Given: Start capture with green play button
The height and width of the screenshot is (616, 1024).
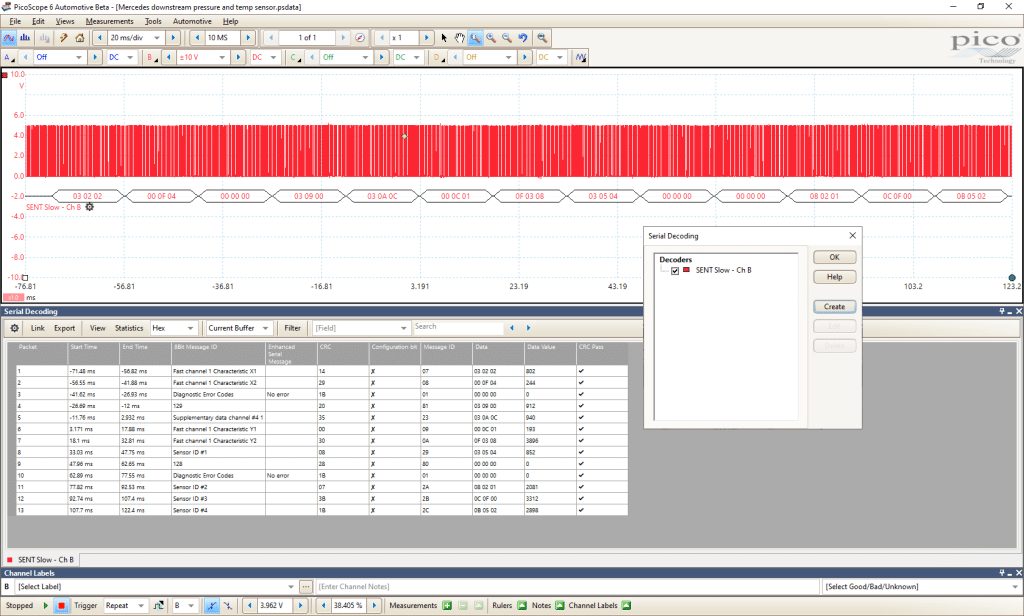Looking at the screenshot, I should click(x=46, y=606).
